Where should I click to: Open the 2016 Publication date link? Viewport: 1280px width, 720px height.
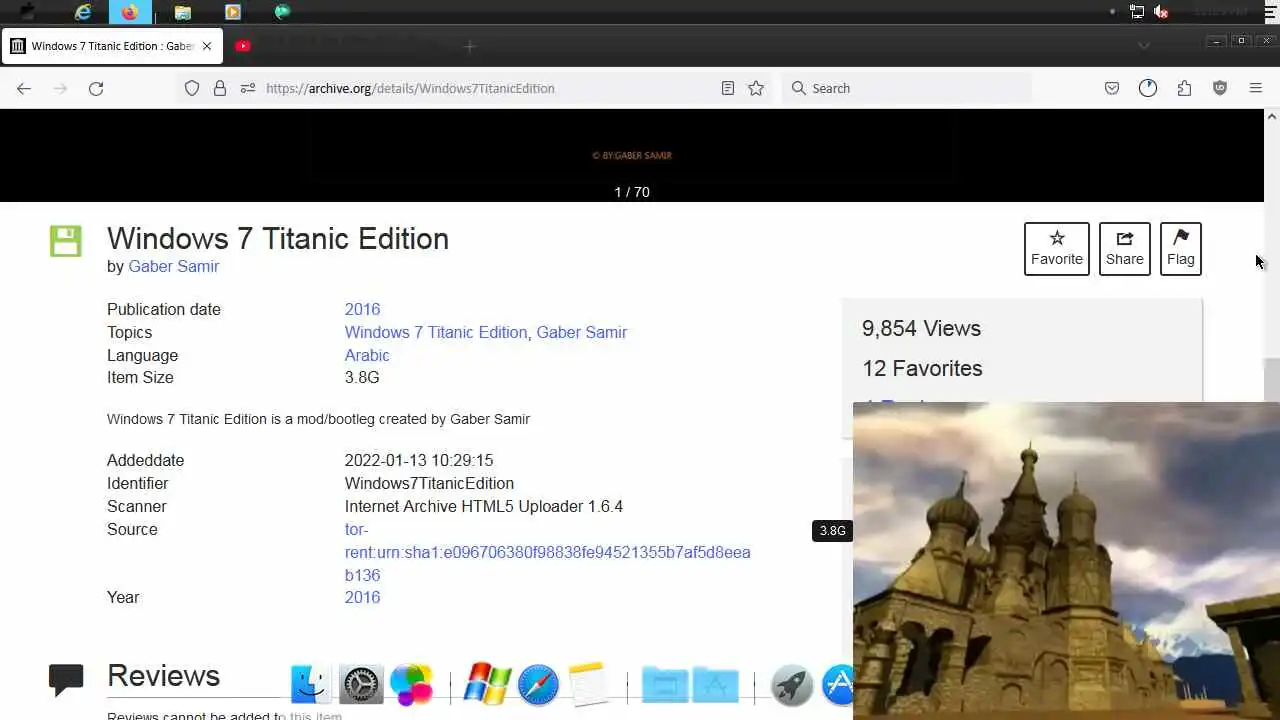pyautogui.click(x=362, y=309)
